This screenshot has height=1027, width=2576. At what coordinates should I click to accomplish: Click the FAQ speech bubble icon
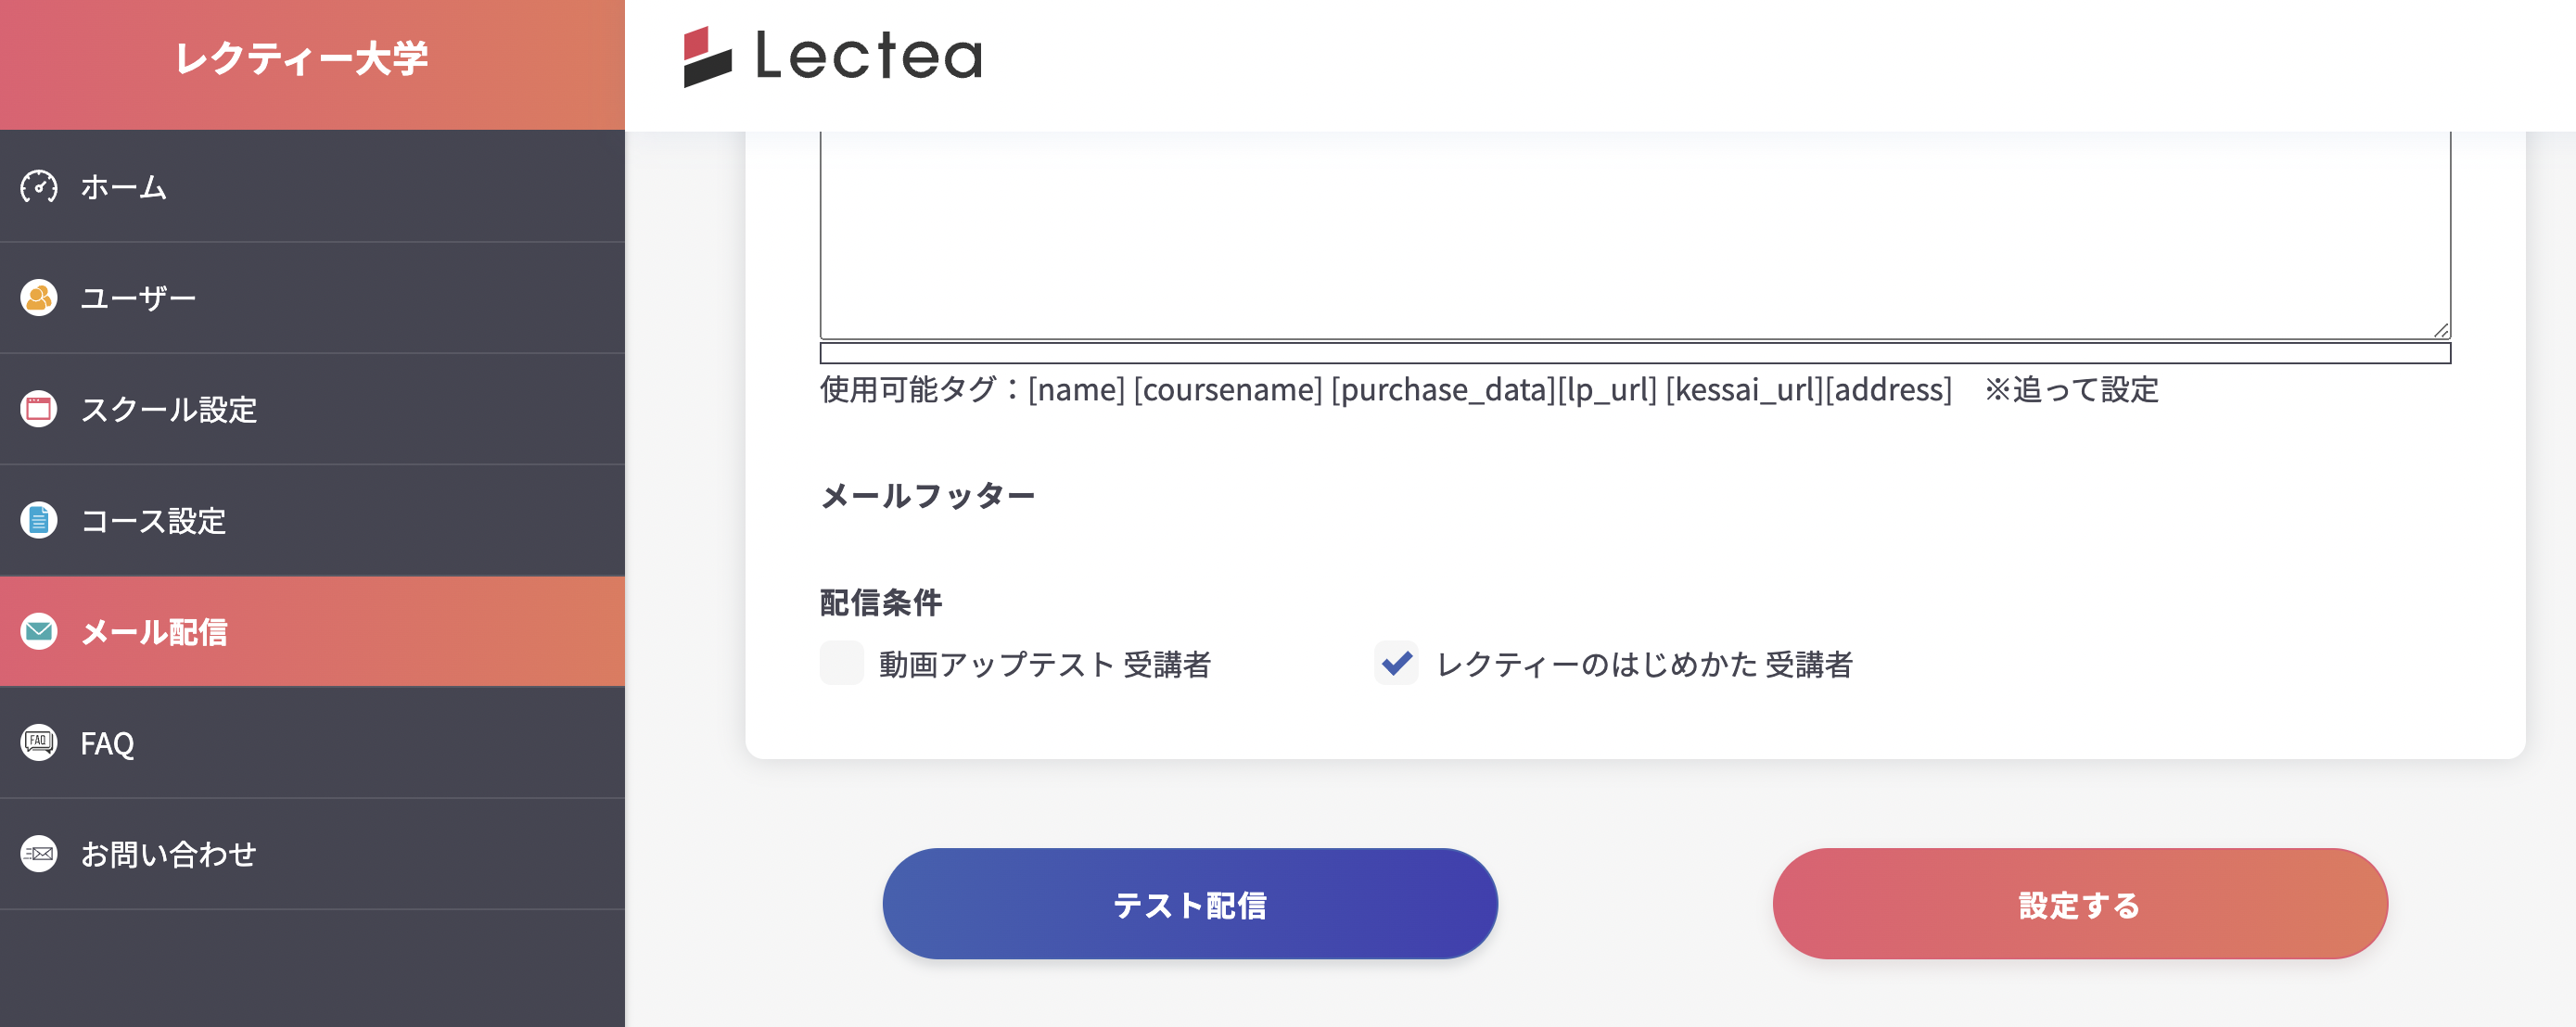click(x=39, y=742)
